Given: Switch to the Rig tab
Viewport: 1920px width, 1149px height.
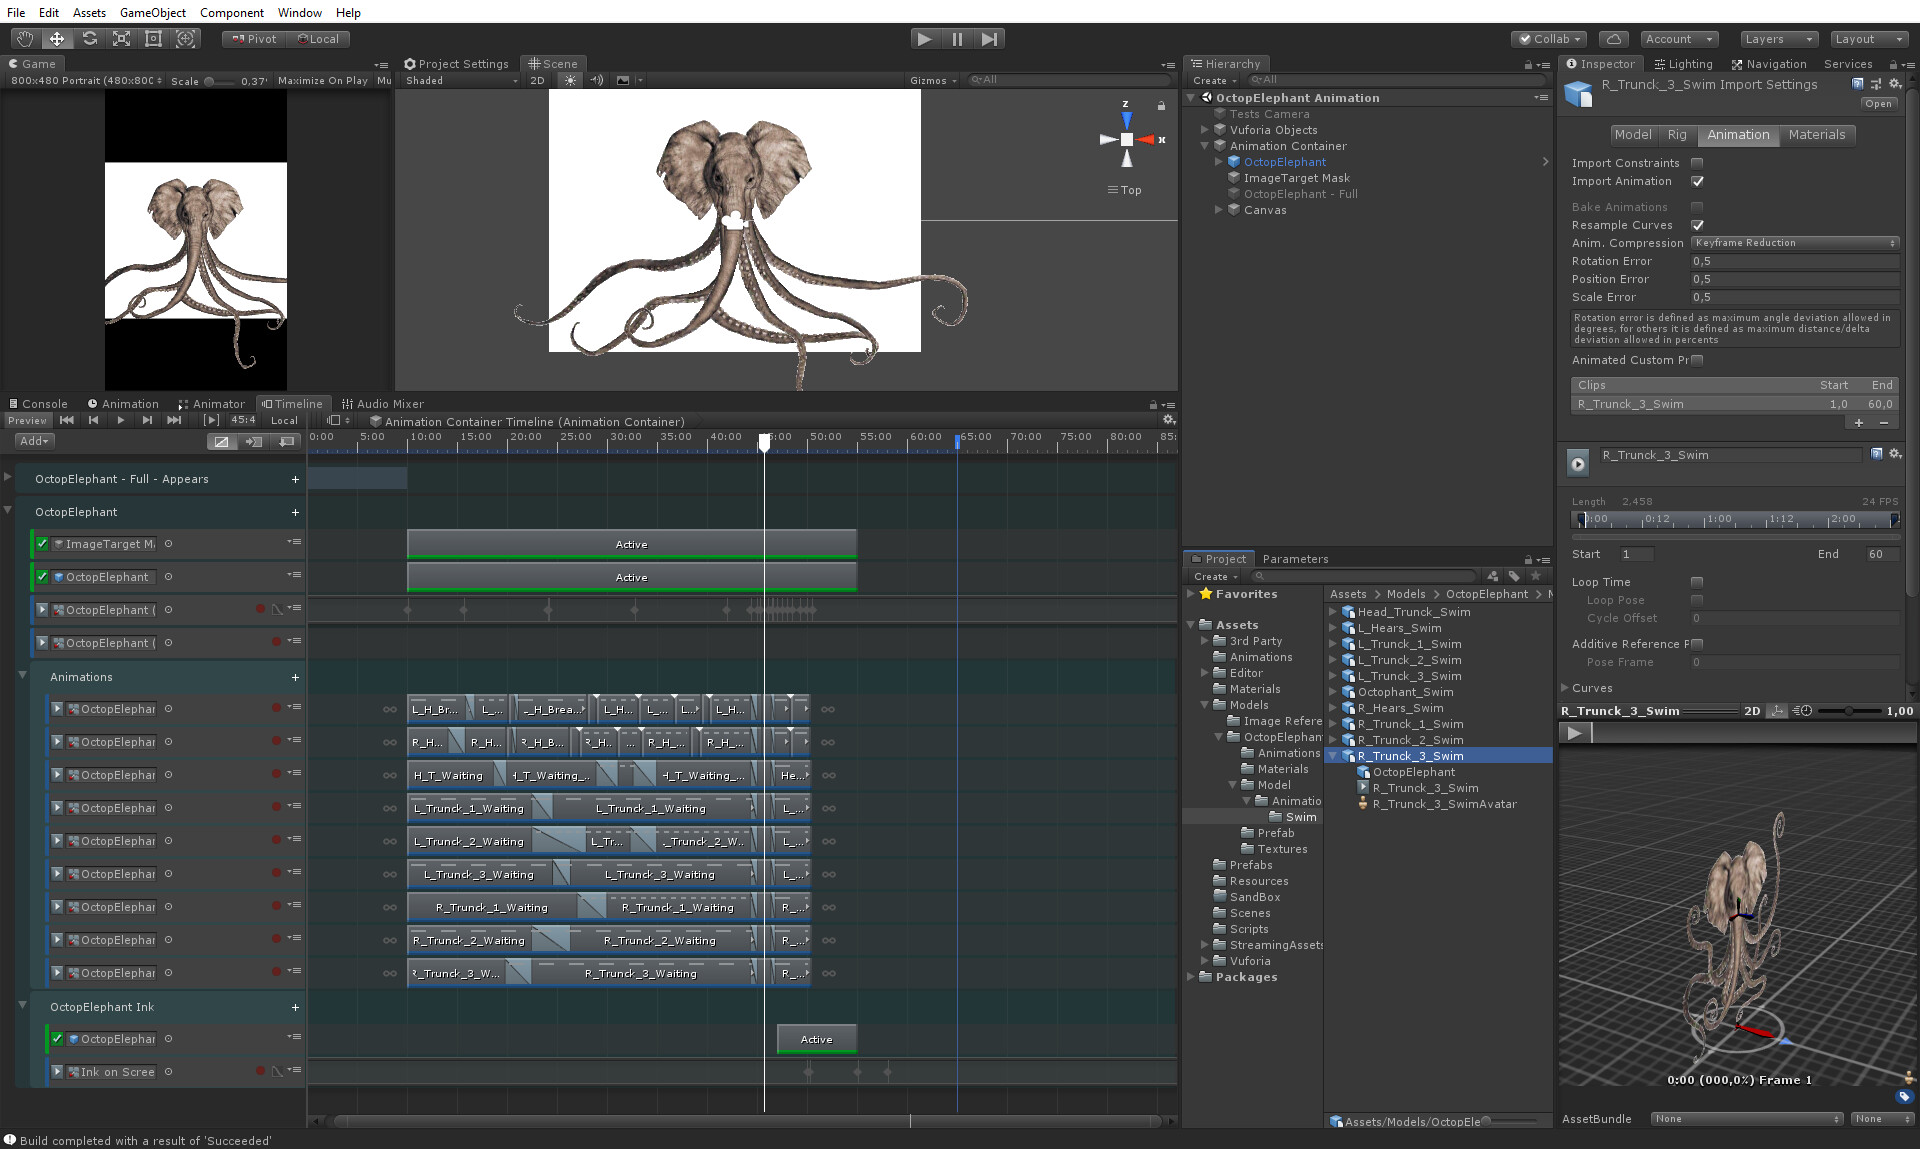Looking at the screenshot, I should pos(1677,135).
